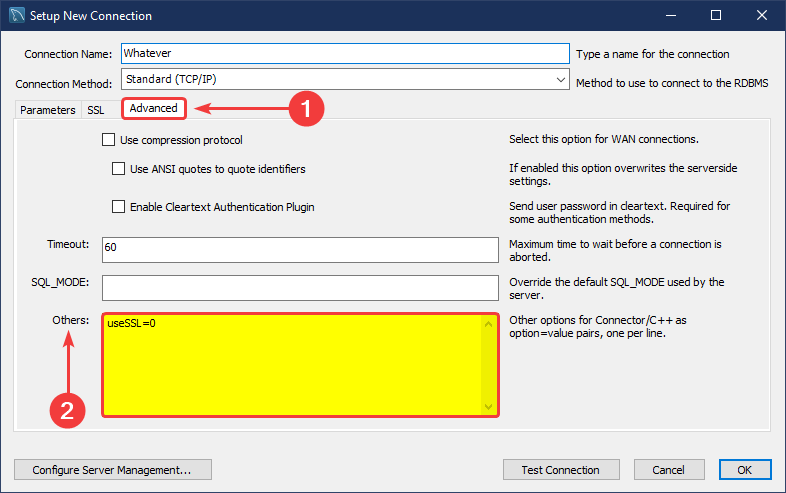Image resolution: width=786 pixels, height=493 pixels.
Task: Click the empty SQL_MODE text field
Action: (x=299, y=287)
